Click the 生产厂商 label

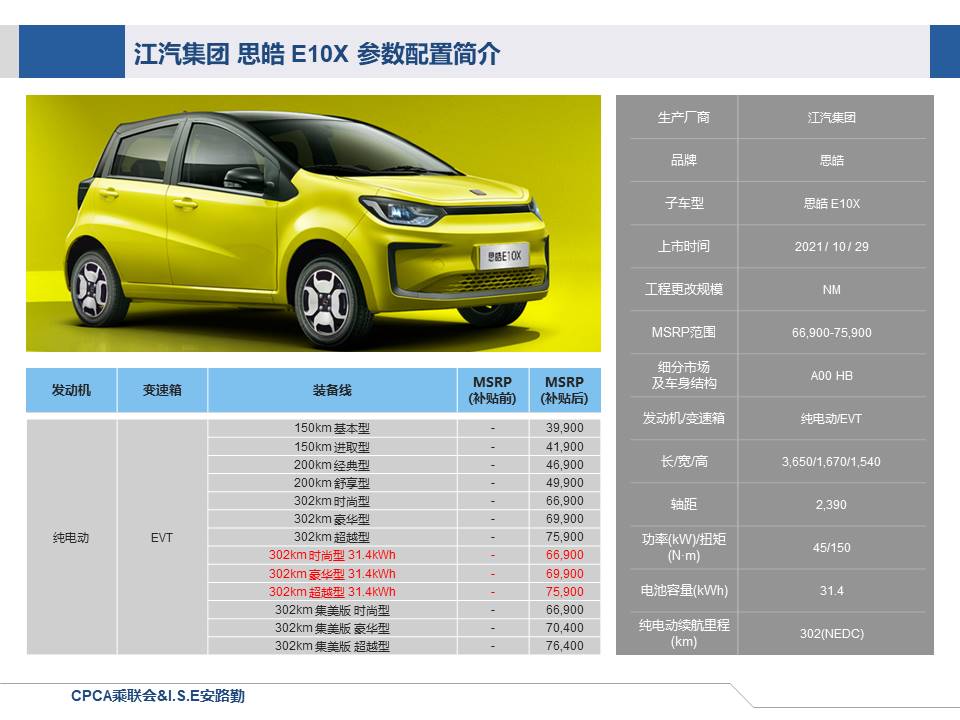[x=684, y=118]
